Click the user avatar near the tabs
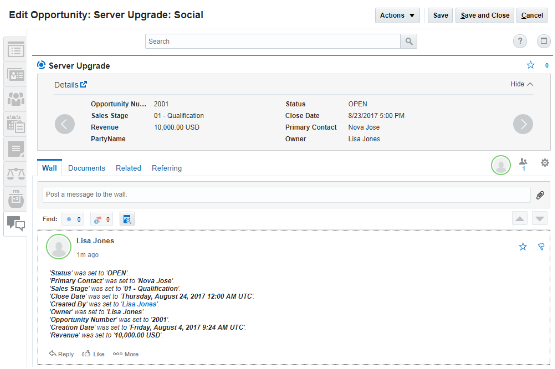555x369 pixels. 501,165
